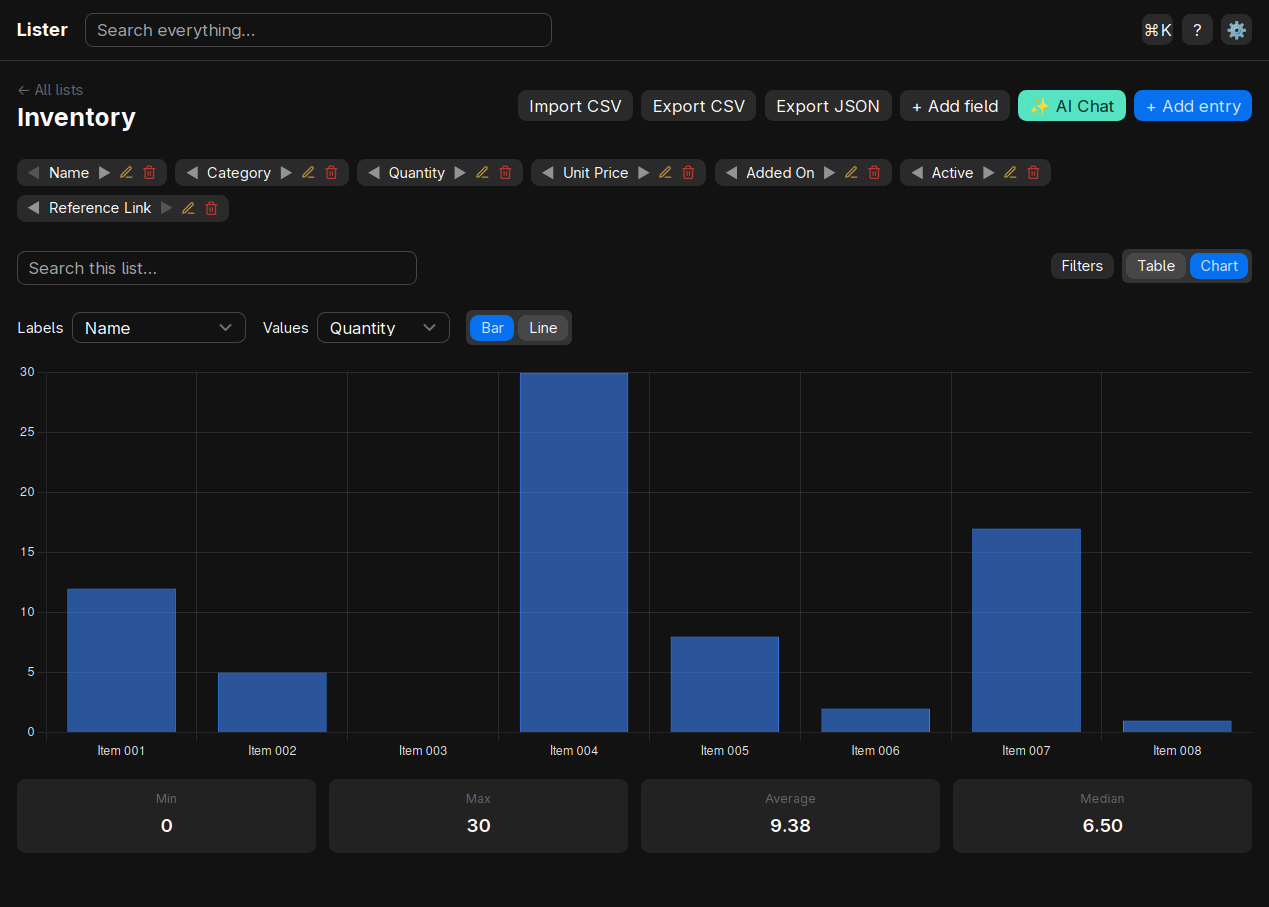Move Category field left
Image resolution: width=1269 pixels, height=907 pixels.
point(192,173)
